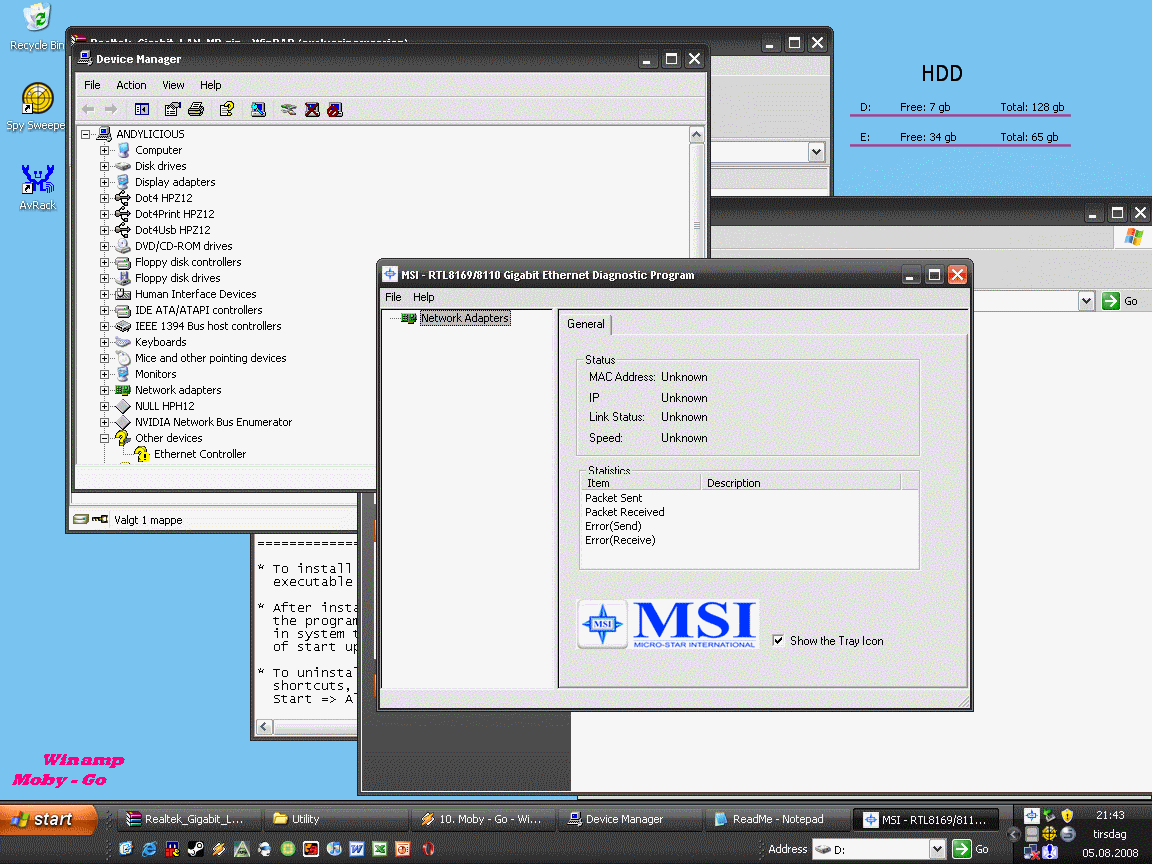
Task: Click the Show/Hide Console Tree toolbar icon
Action: click(x=142, y=109)
